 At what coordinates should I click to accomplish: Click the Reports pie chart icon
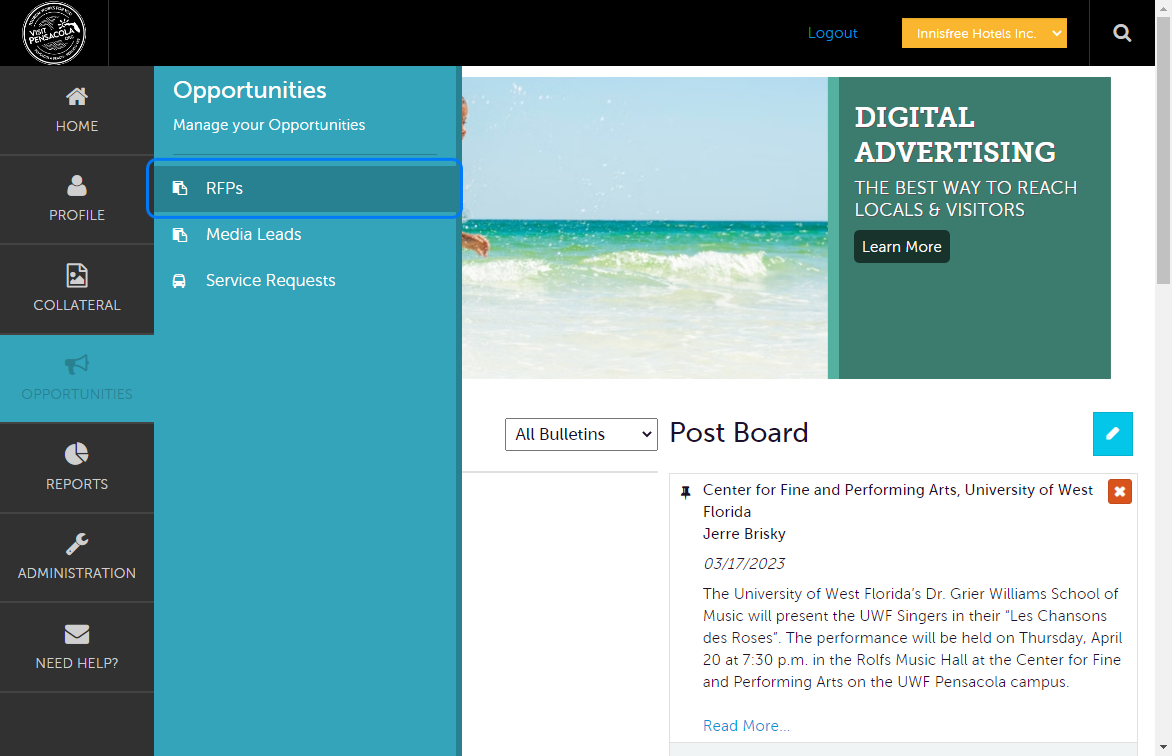point(77,454)
